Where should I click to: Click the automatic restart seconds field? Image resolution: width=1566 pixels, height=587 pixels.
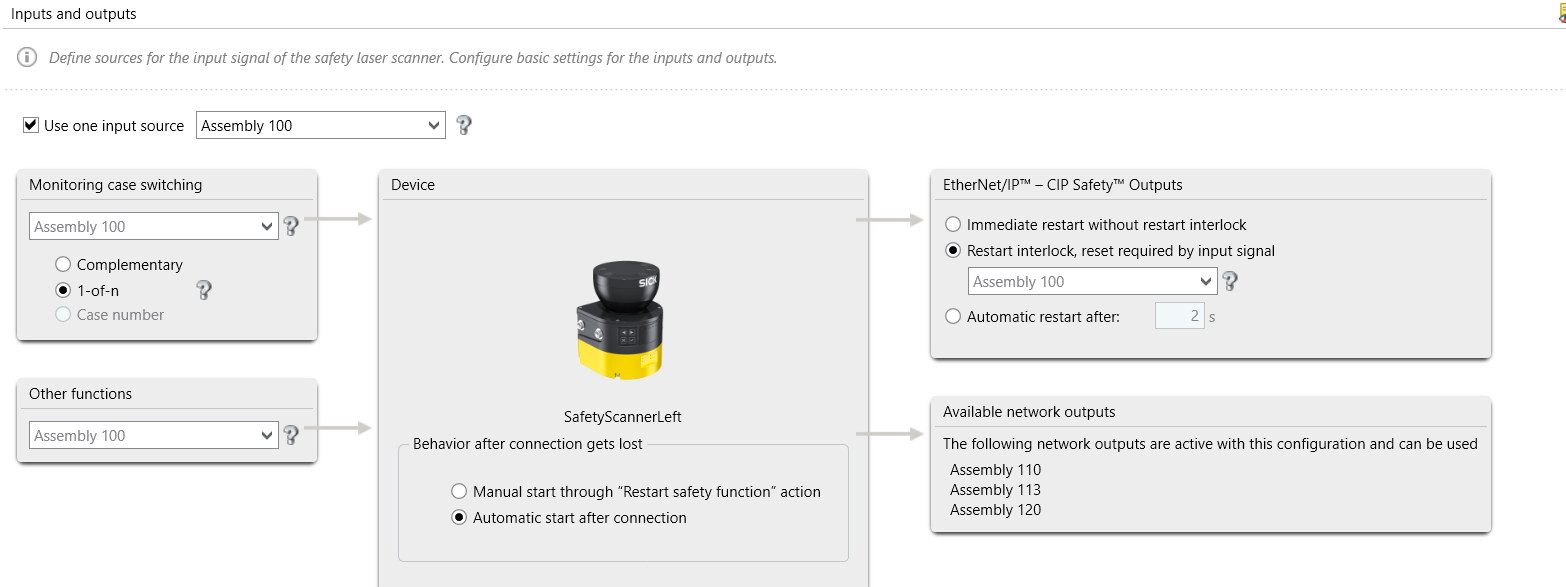coord(1180,316)
